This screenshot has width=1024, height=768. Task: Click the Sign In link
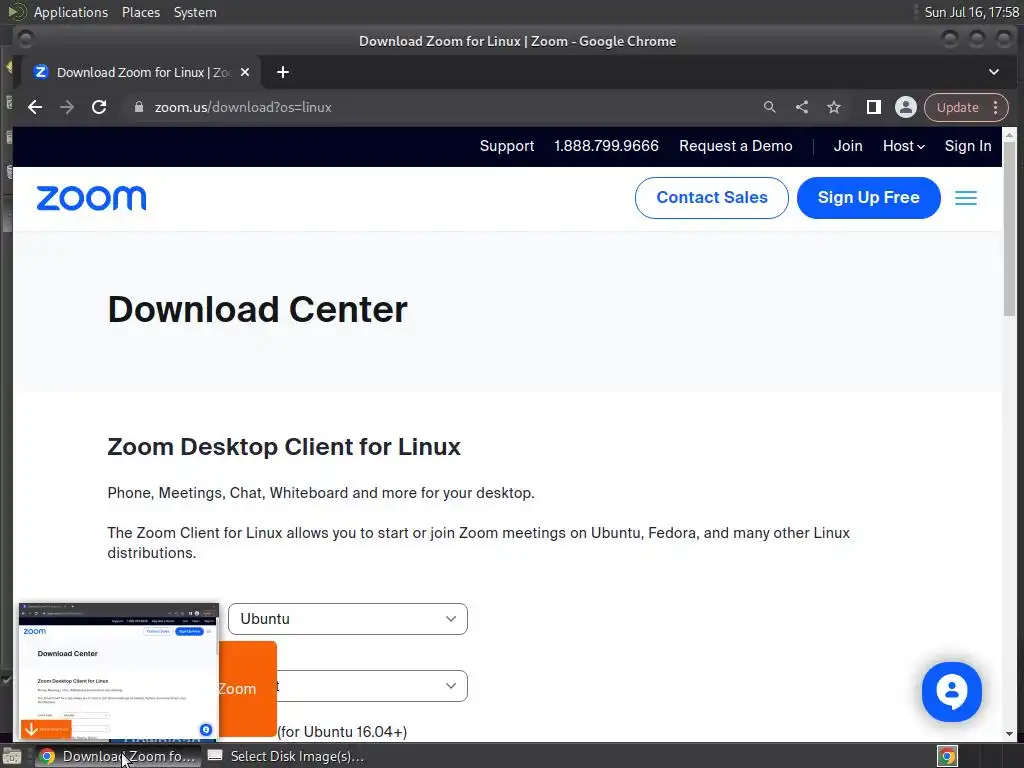point(968,146)
